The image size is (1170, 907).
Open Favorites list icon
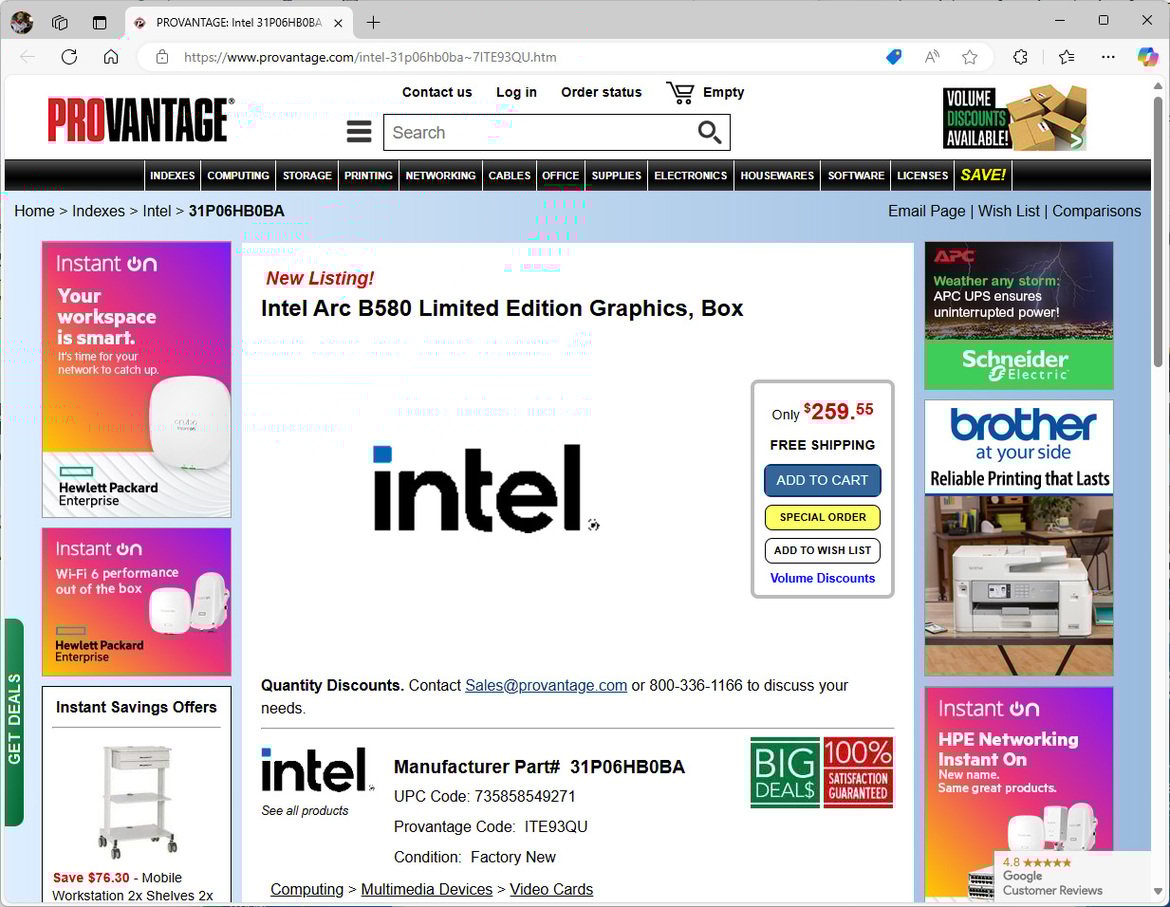pos(1066,57)
